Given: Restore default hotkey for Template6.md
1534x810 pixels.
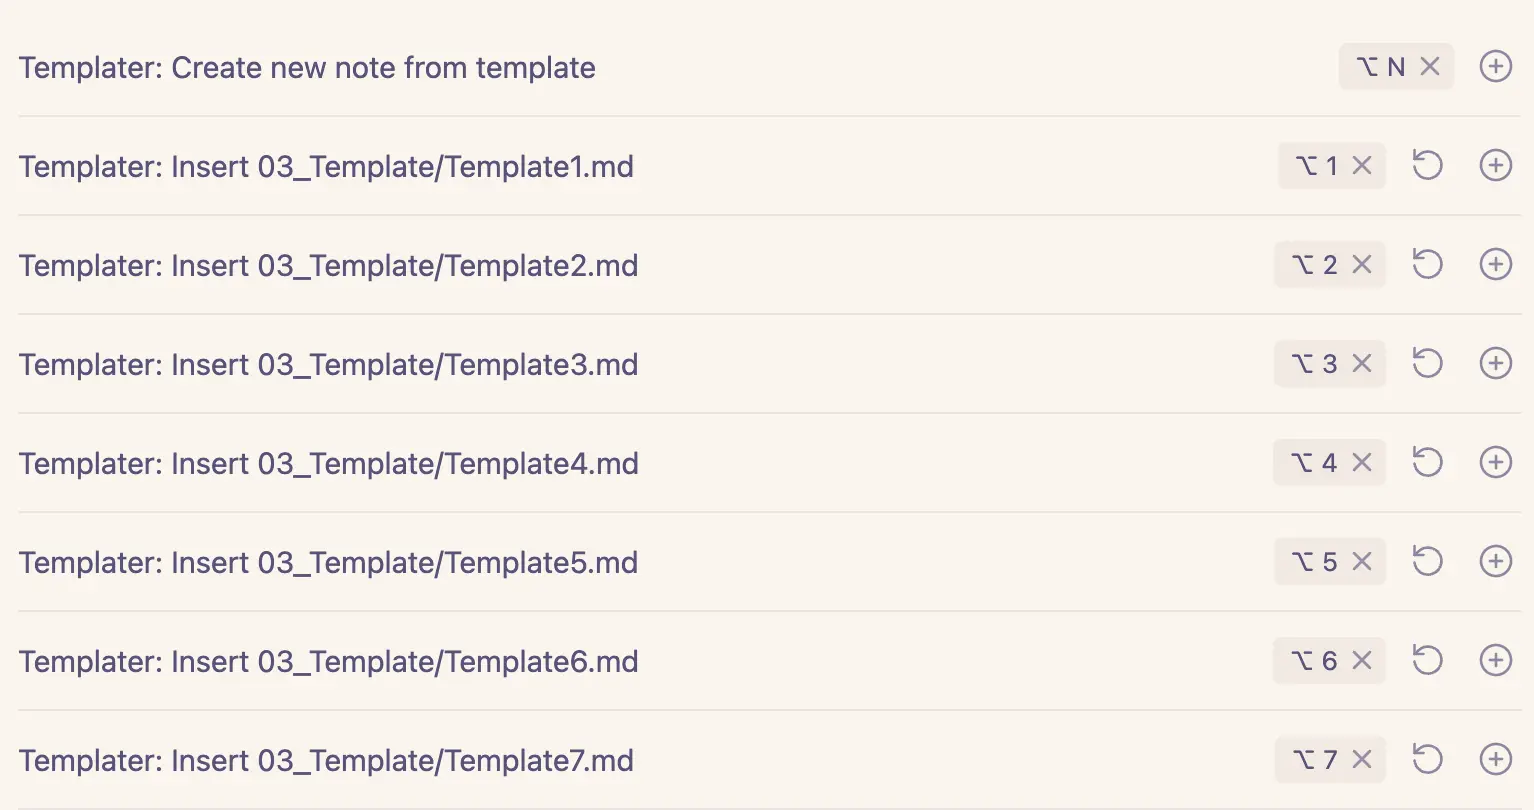Looking at the screenshot, I should pyautogui.click(x=1427, y=660).
